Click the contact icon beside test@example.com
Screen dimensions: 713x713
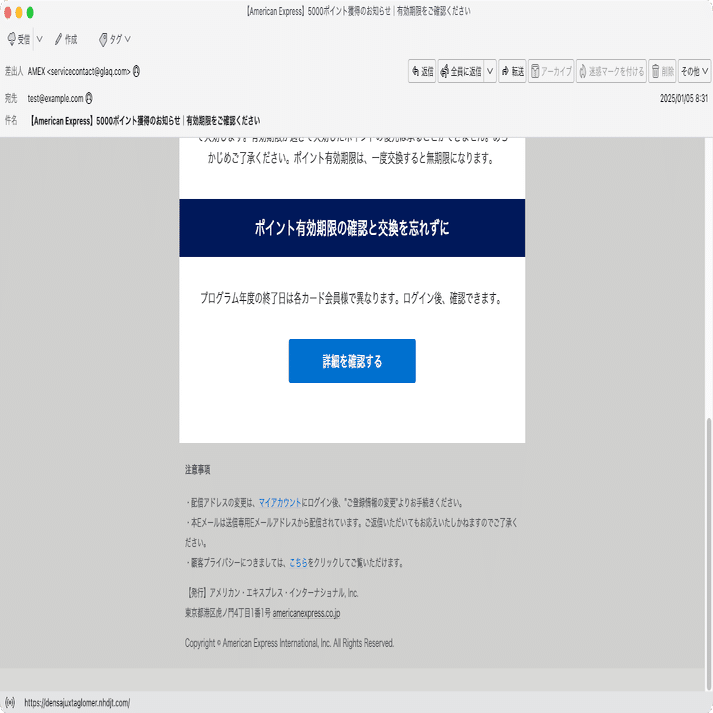89,98
